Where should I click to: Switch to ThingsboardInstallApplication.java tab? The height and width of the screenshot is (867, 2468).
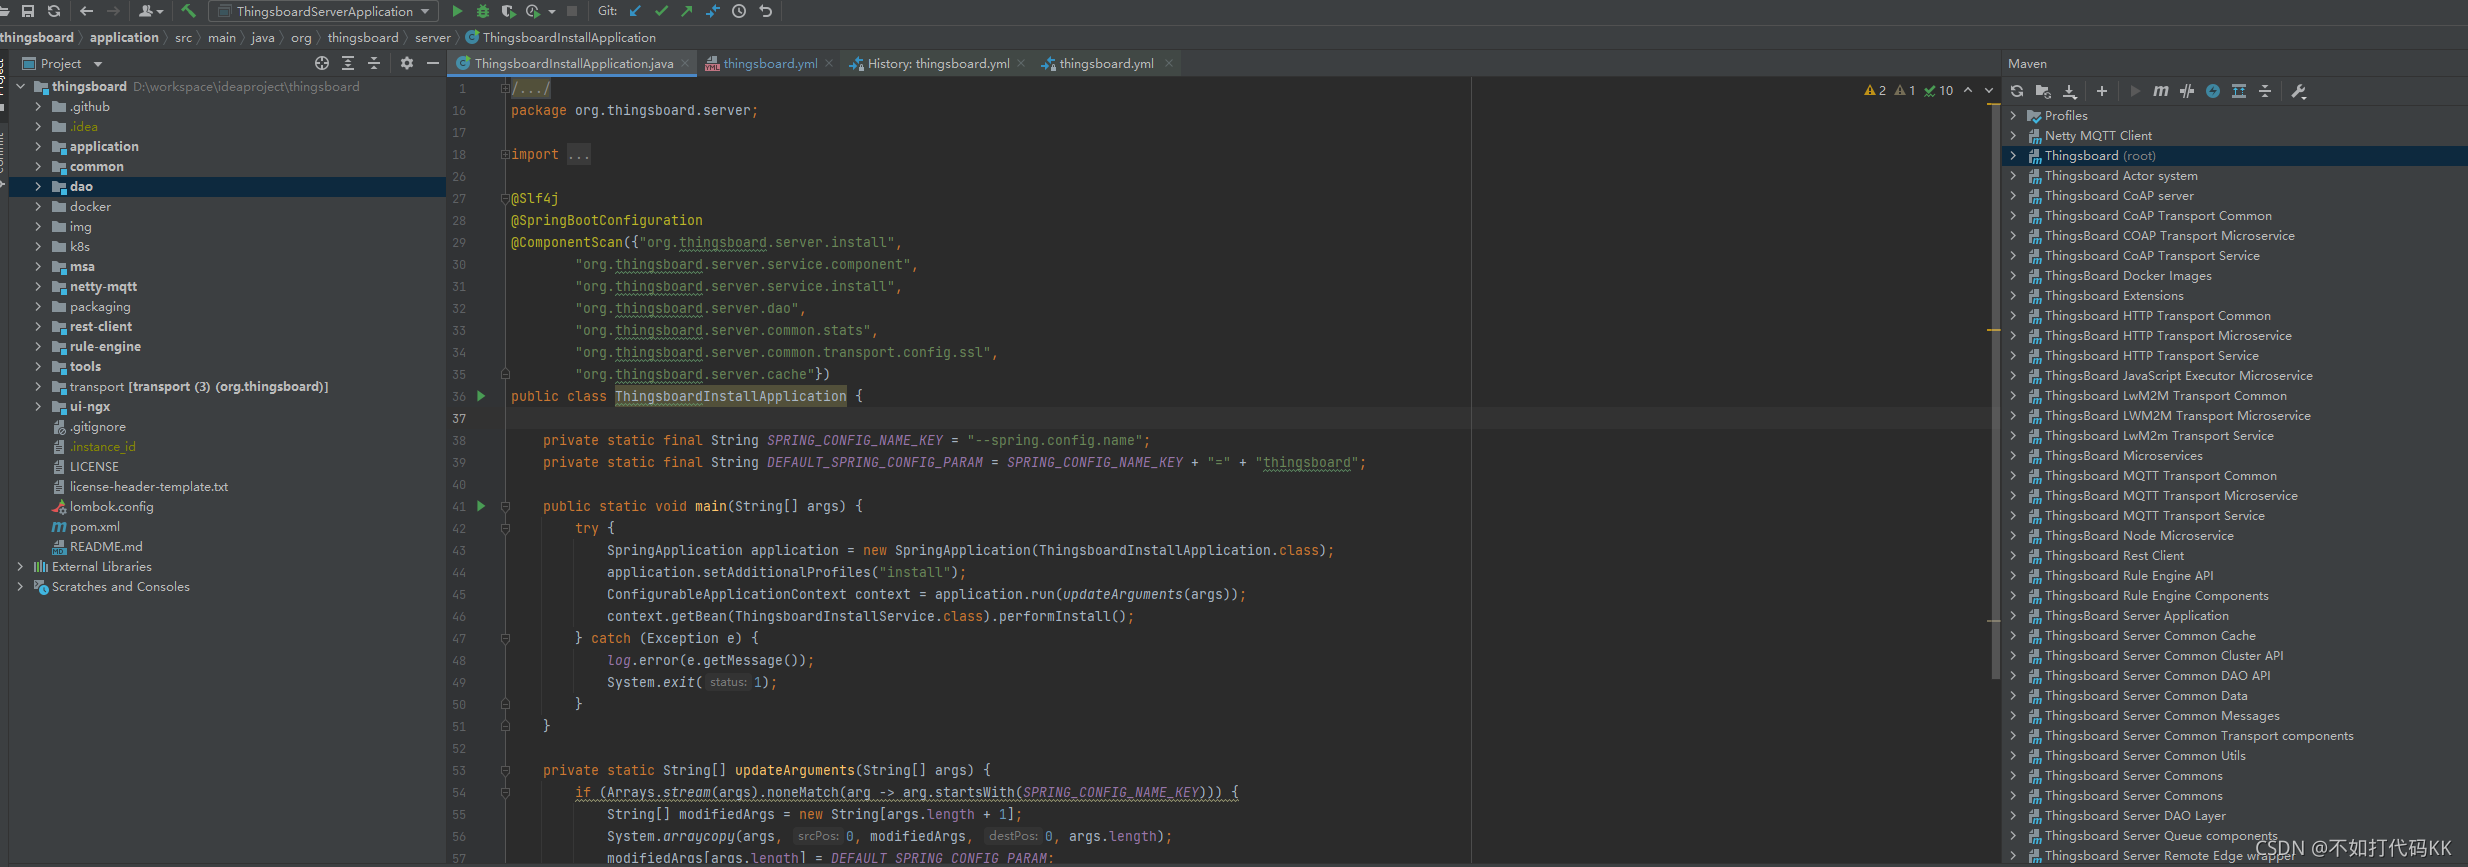click(573, 63)
